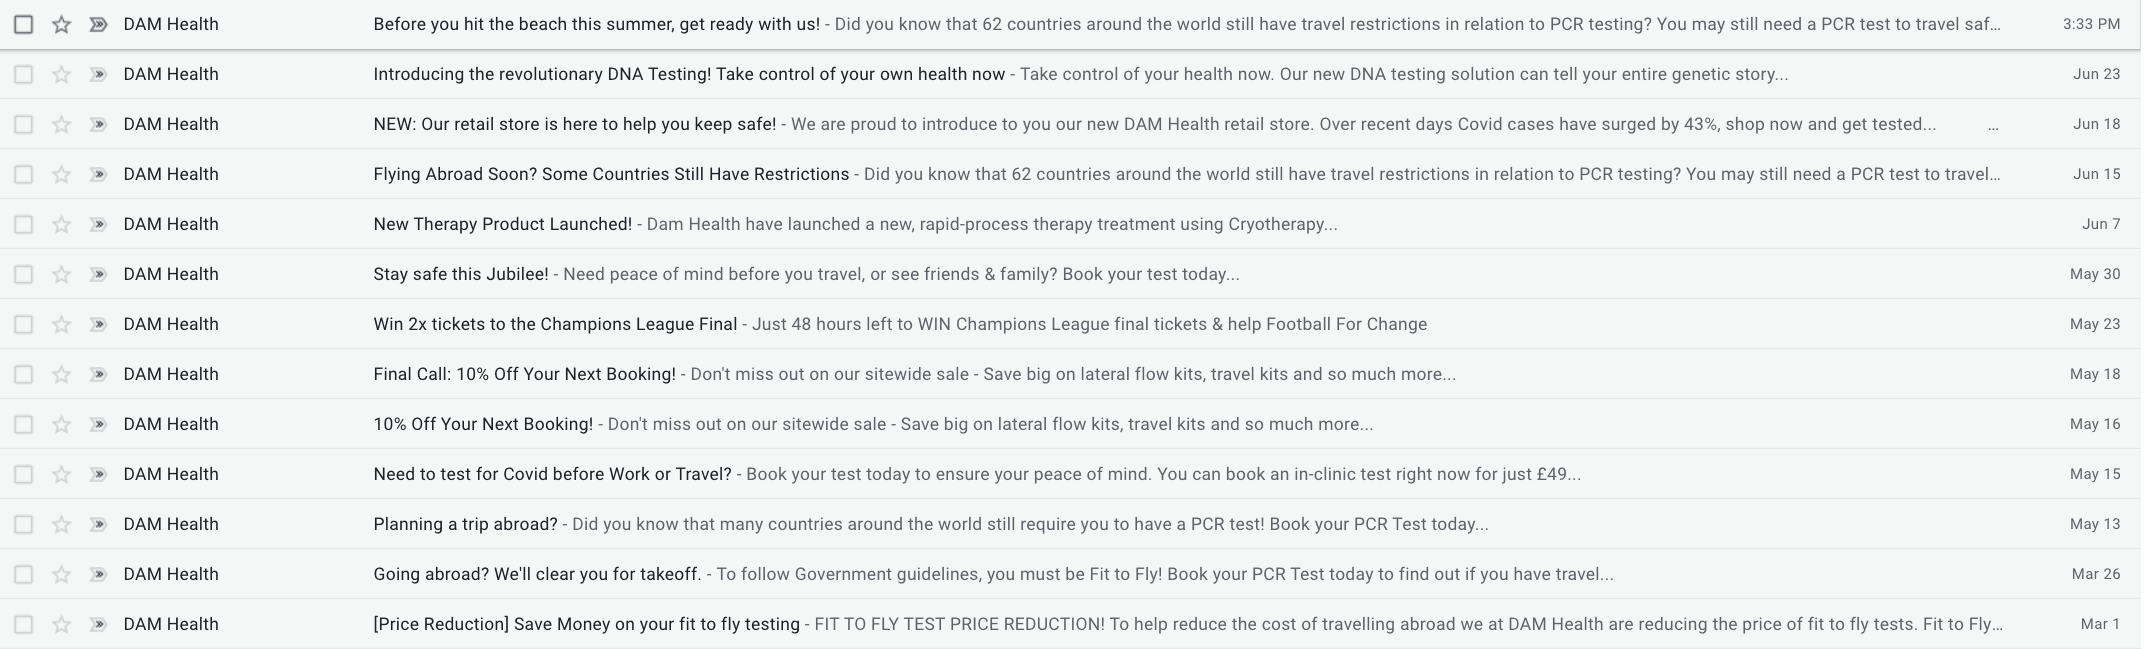Select the checkbox for "Final Call: 10% Off Your Next Booking!"

24,374
